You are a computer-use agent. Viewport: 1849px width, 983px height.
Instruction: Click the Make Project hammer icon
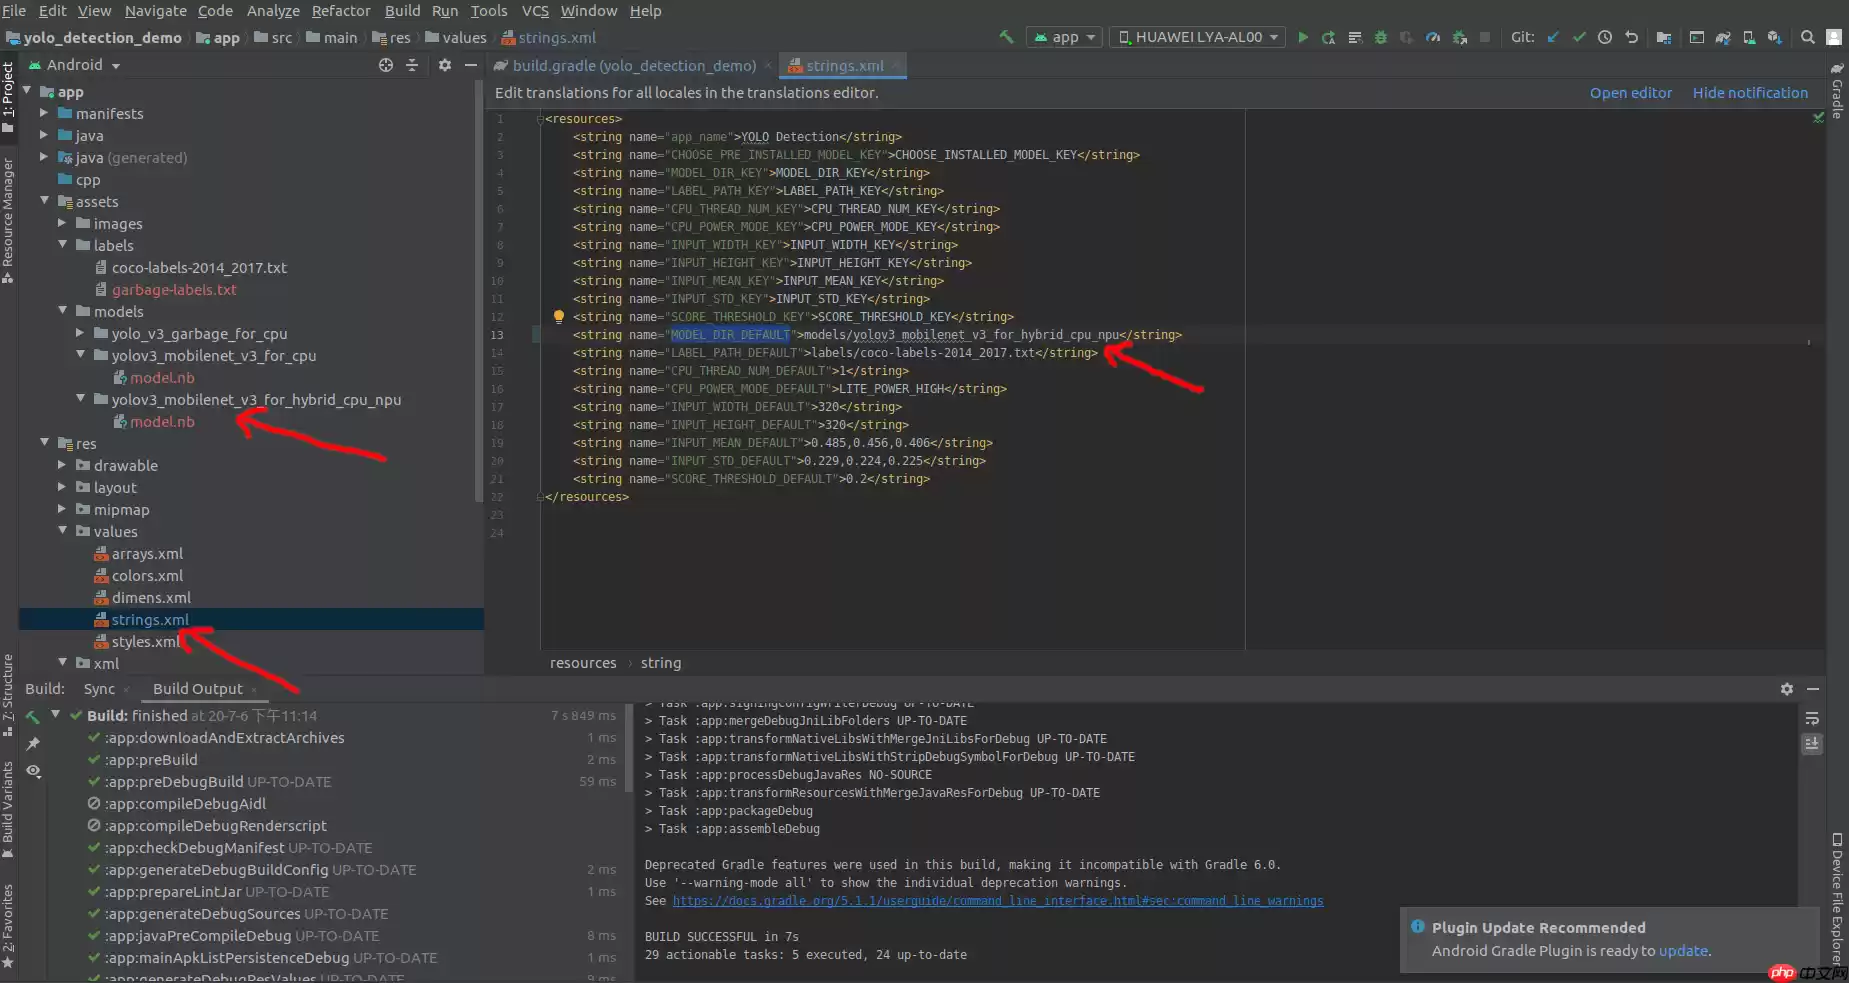tap(1006, 37)
